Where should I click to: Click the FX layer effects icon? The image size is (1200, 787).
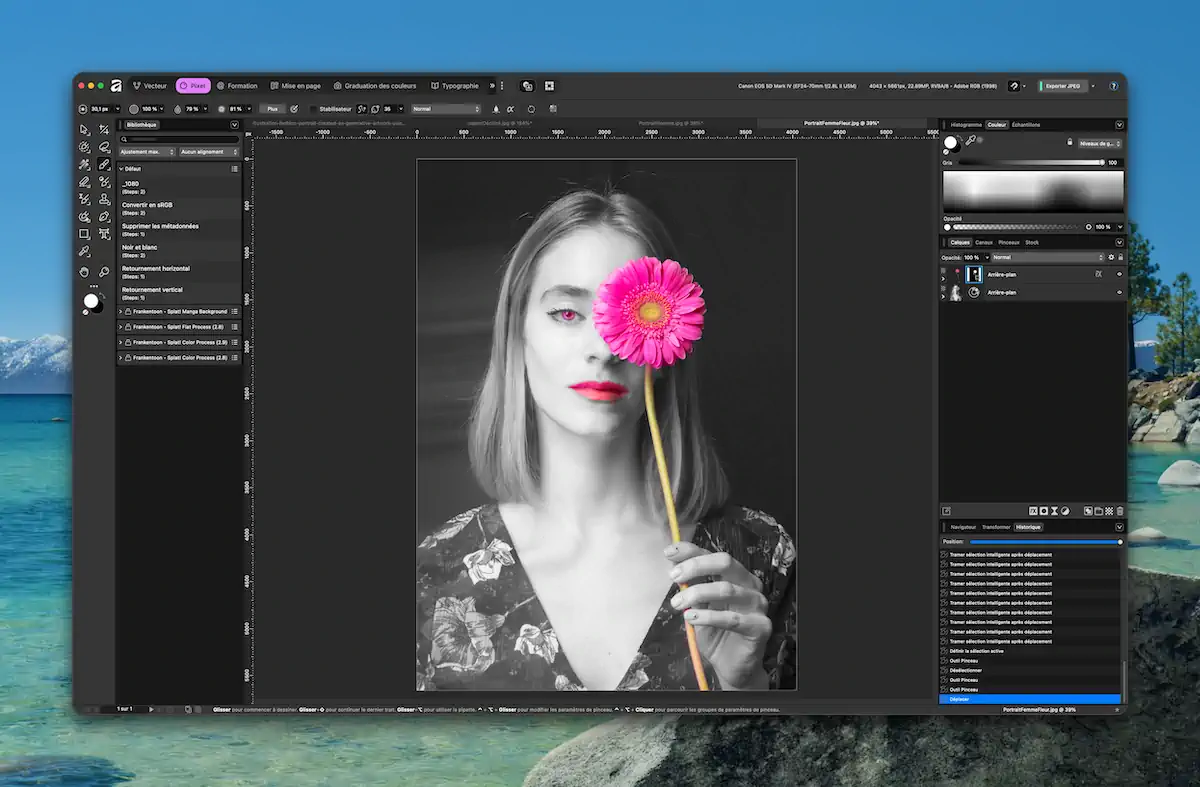(x=1033, y=511)
